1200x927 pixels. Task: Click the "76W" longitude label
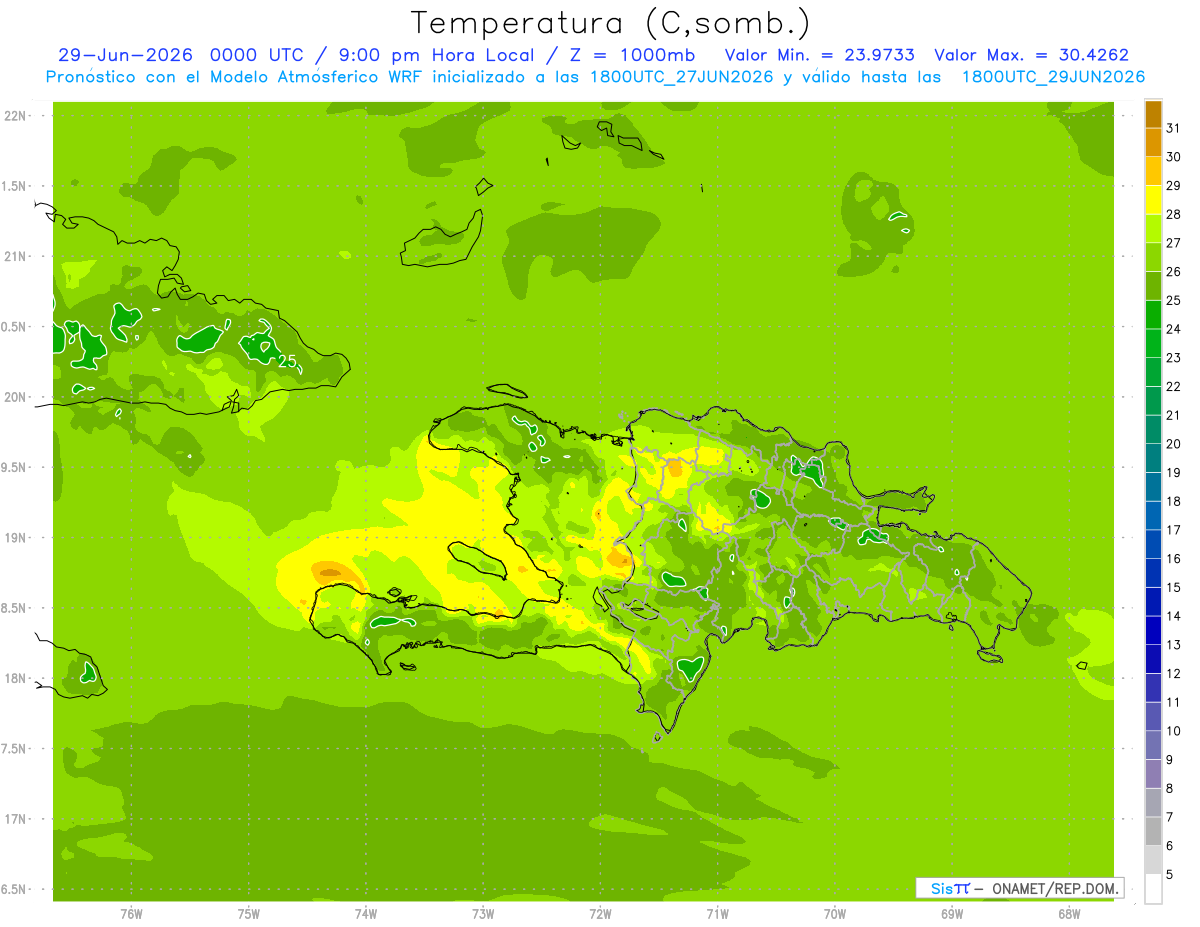(x=131, y=914)
